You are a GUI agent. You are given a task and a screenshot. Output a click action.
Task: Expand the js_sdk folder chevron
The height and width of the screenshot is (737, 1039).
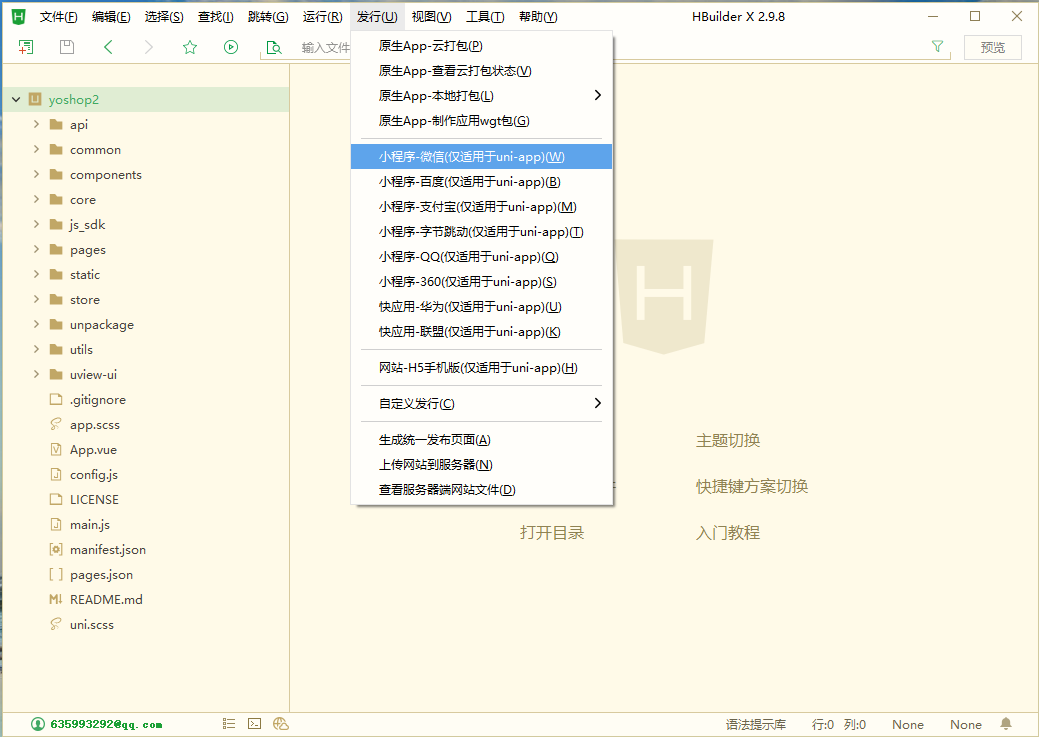(x=36, y=224)
